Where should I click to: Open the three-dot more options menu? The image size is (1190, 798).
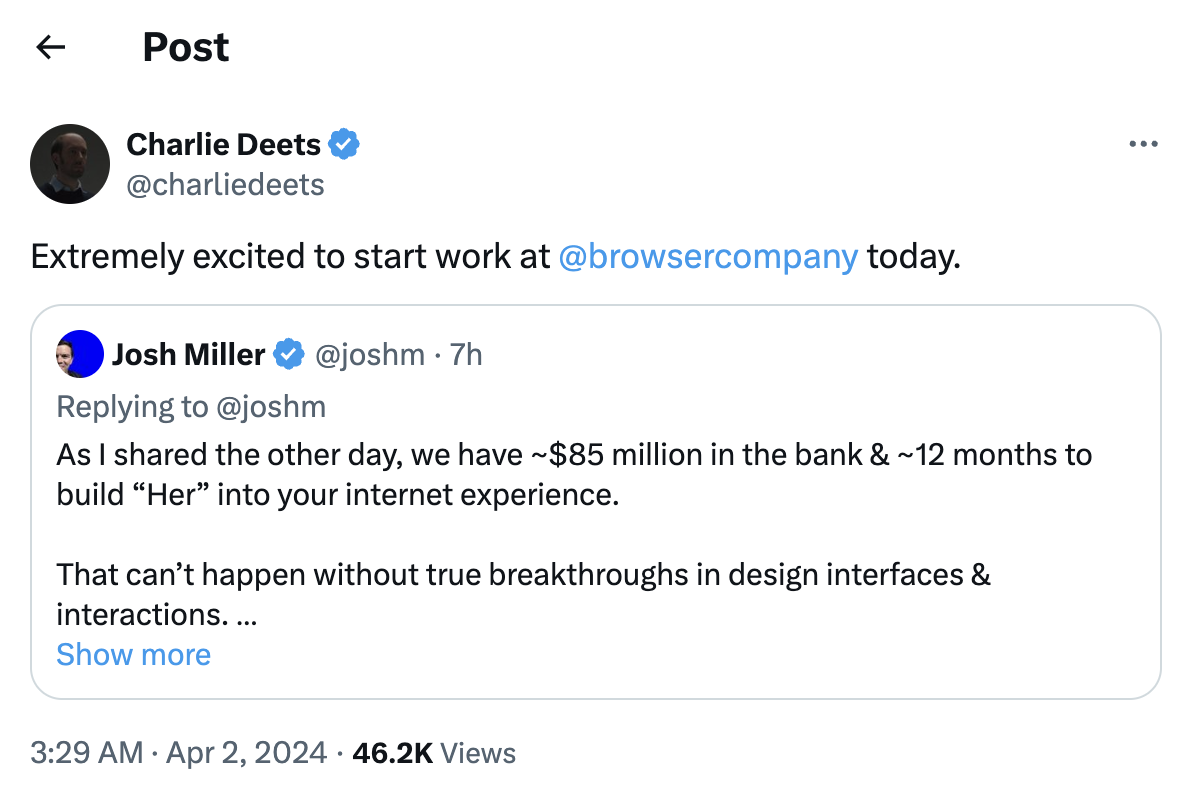[x=1143, y=144]
